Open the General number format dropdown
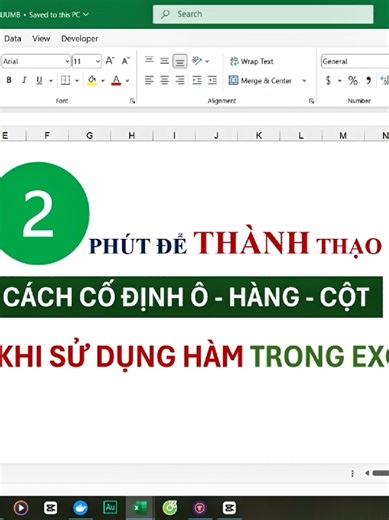Image resolution: width=389 pixels, height=520 pixels. 355,61
